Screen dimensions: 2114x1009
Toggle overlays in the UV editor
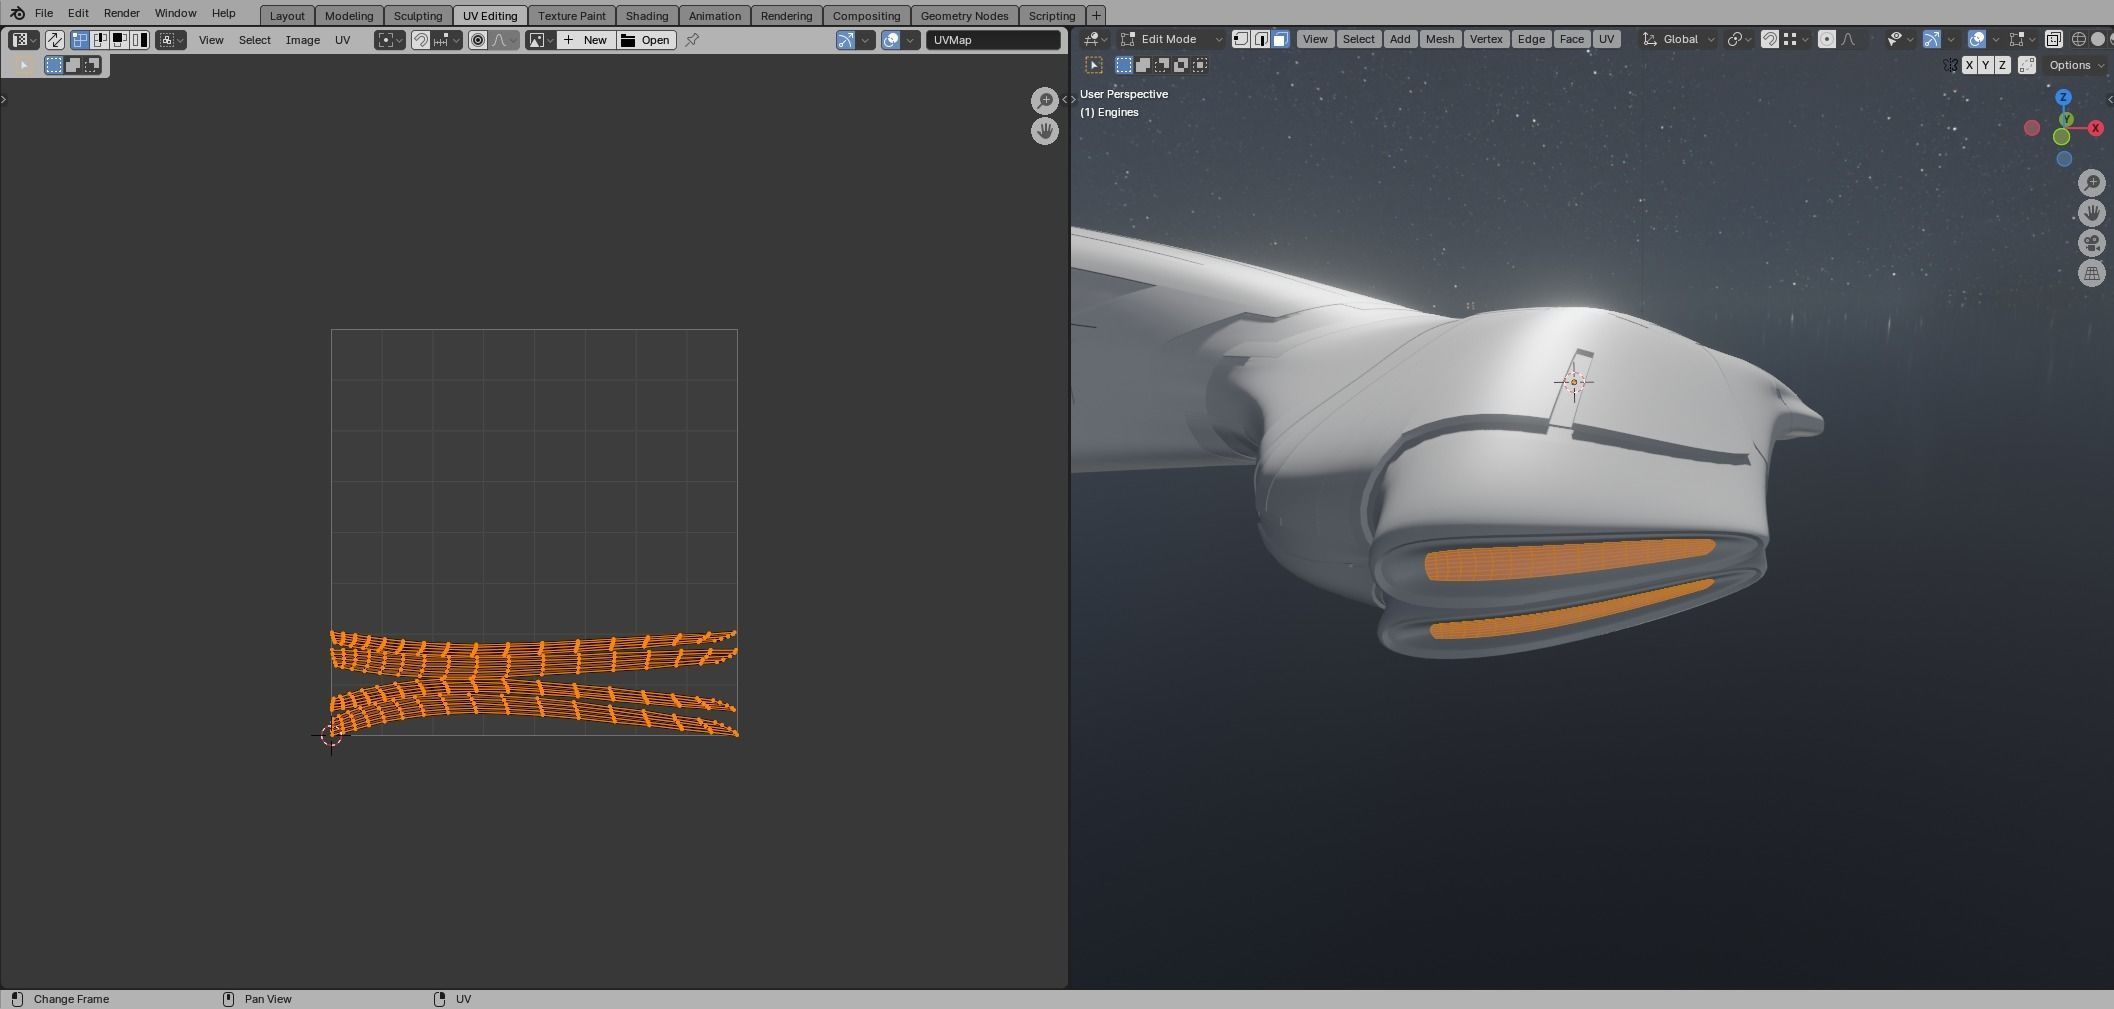(891, 40)
